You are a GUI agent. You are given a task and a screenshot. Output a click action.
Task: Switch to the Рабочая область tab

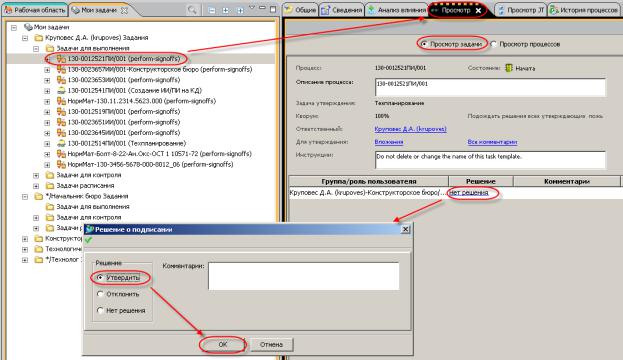[x=35, y=10]
